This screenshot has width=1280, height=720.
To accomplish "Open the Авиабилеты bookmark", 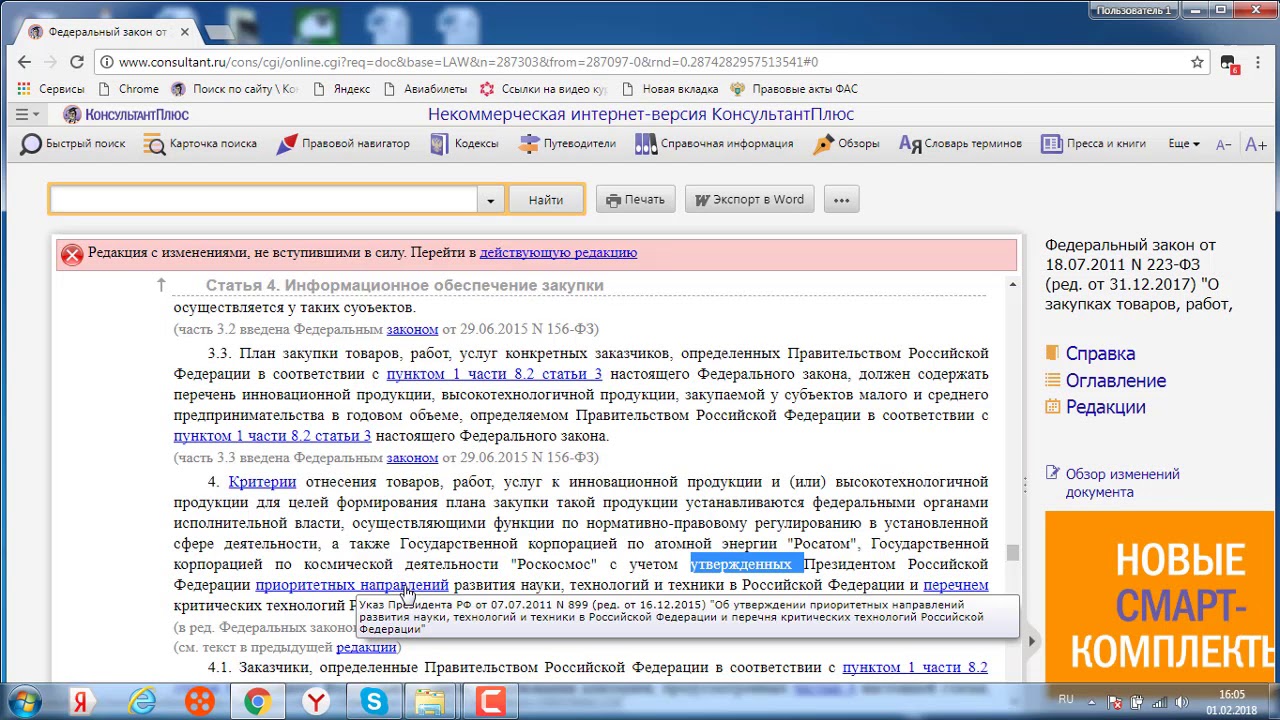I will [x=425, y=89].
